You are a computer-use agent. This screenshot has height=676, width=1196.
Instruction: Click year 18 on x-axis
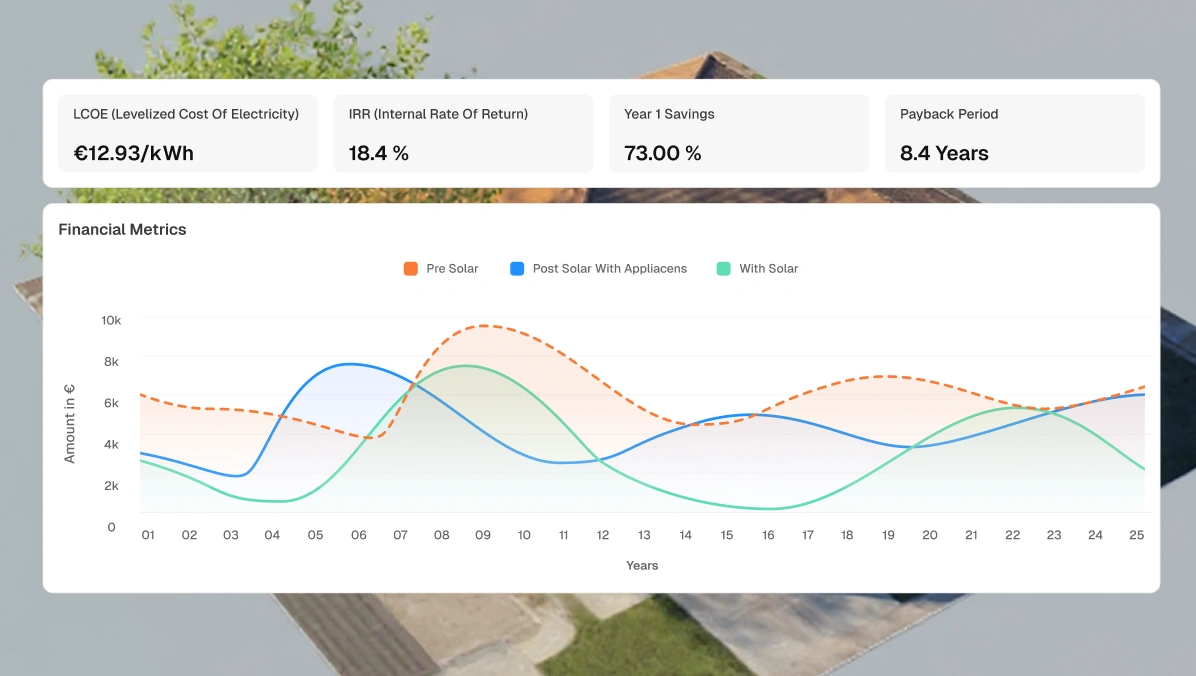[847, 535]
